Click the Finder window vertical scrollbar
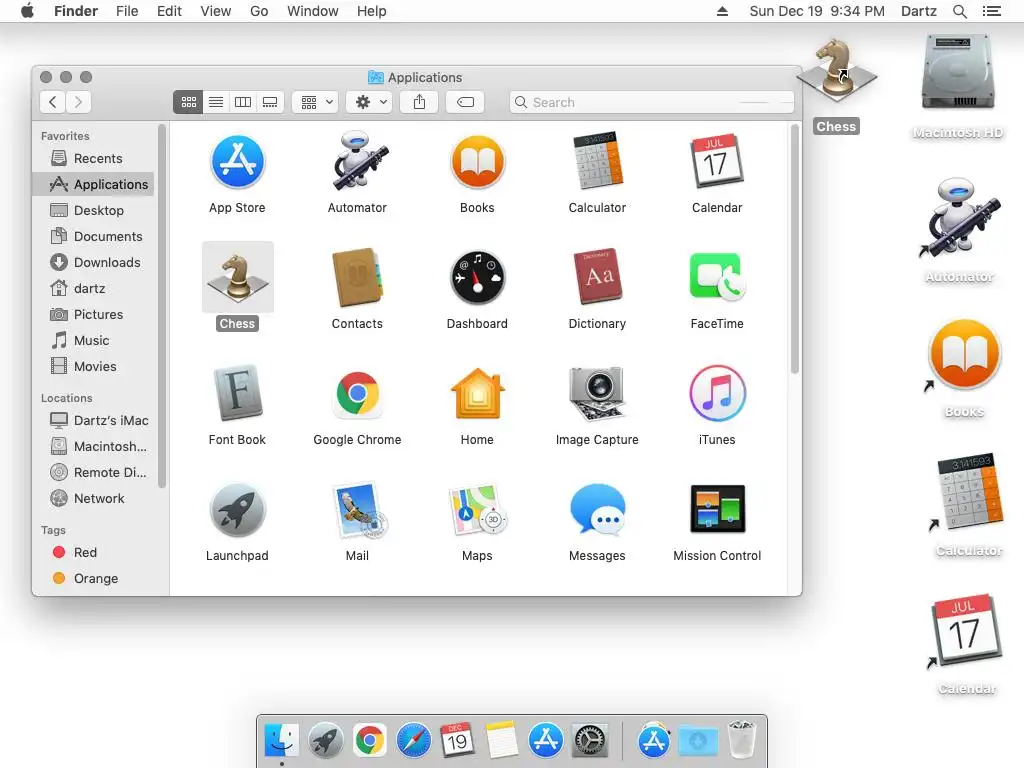The height and width of the screenshot is (768, 1024). tap(795, 249)
